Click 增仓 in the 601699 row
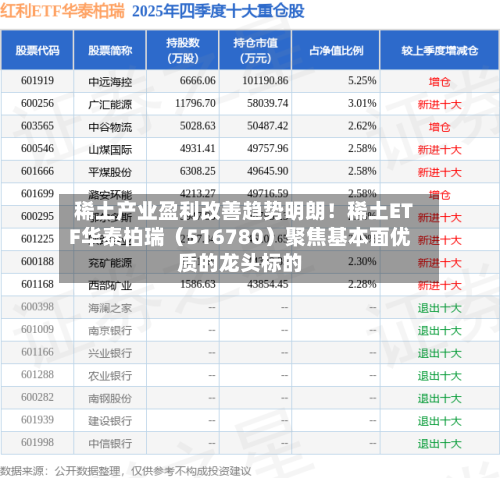Image resolution: width=500 pixels, height=478 pixels. 439,195
